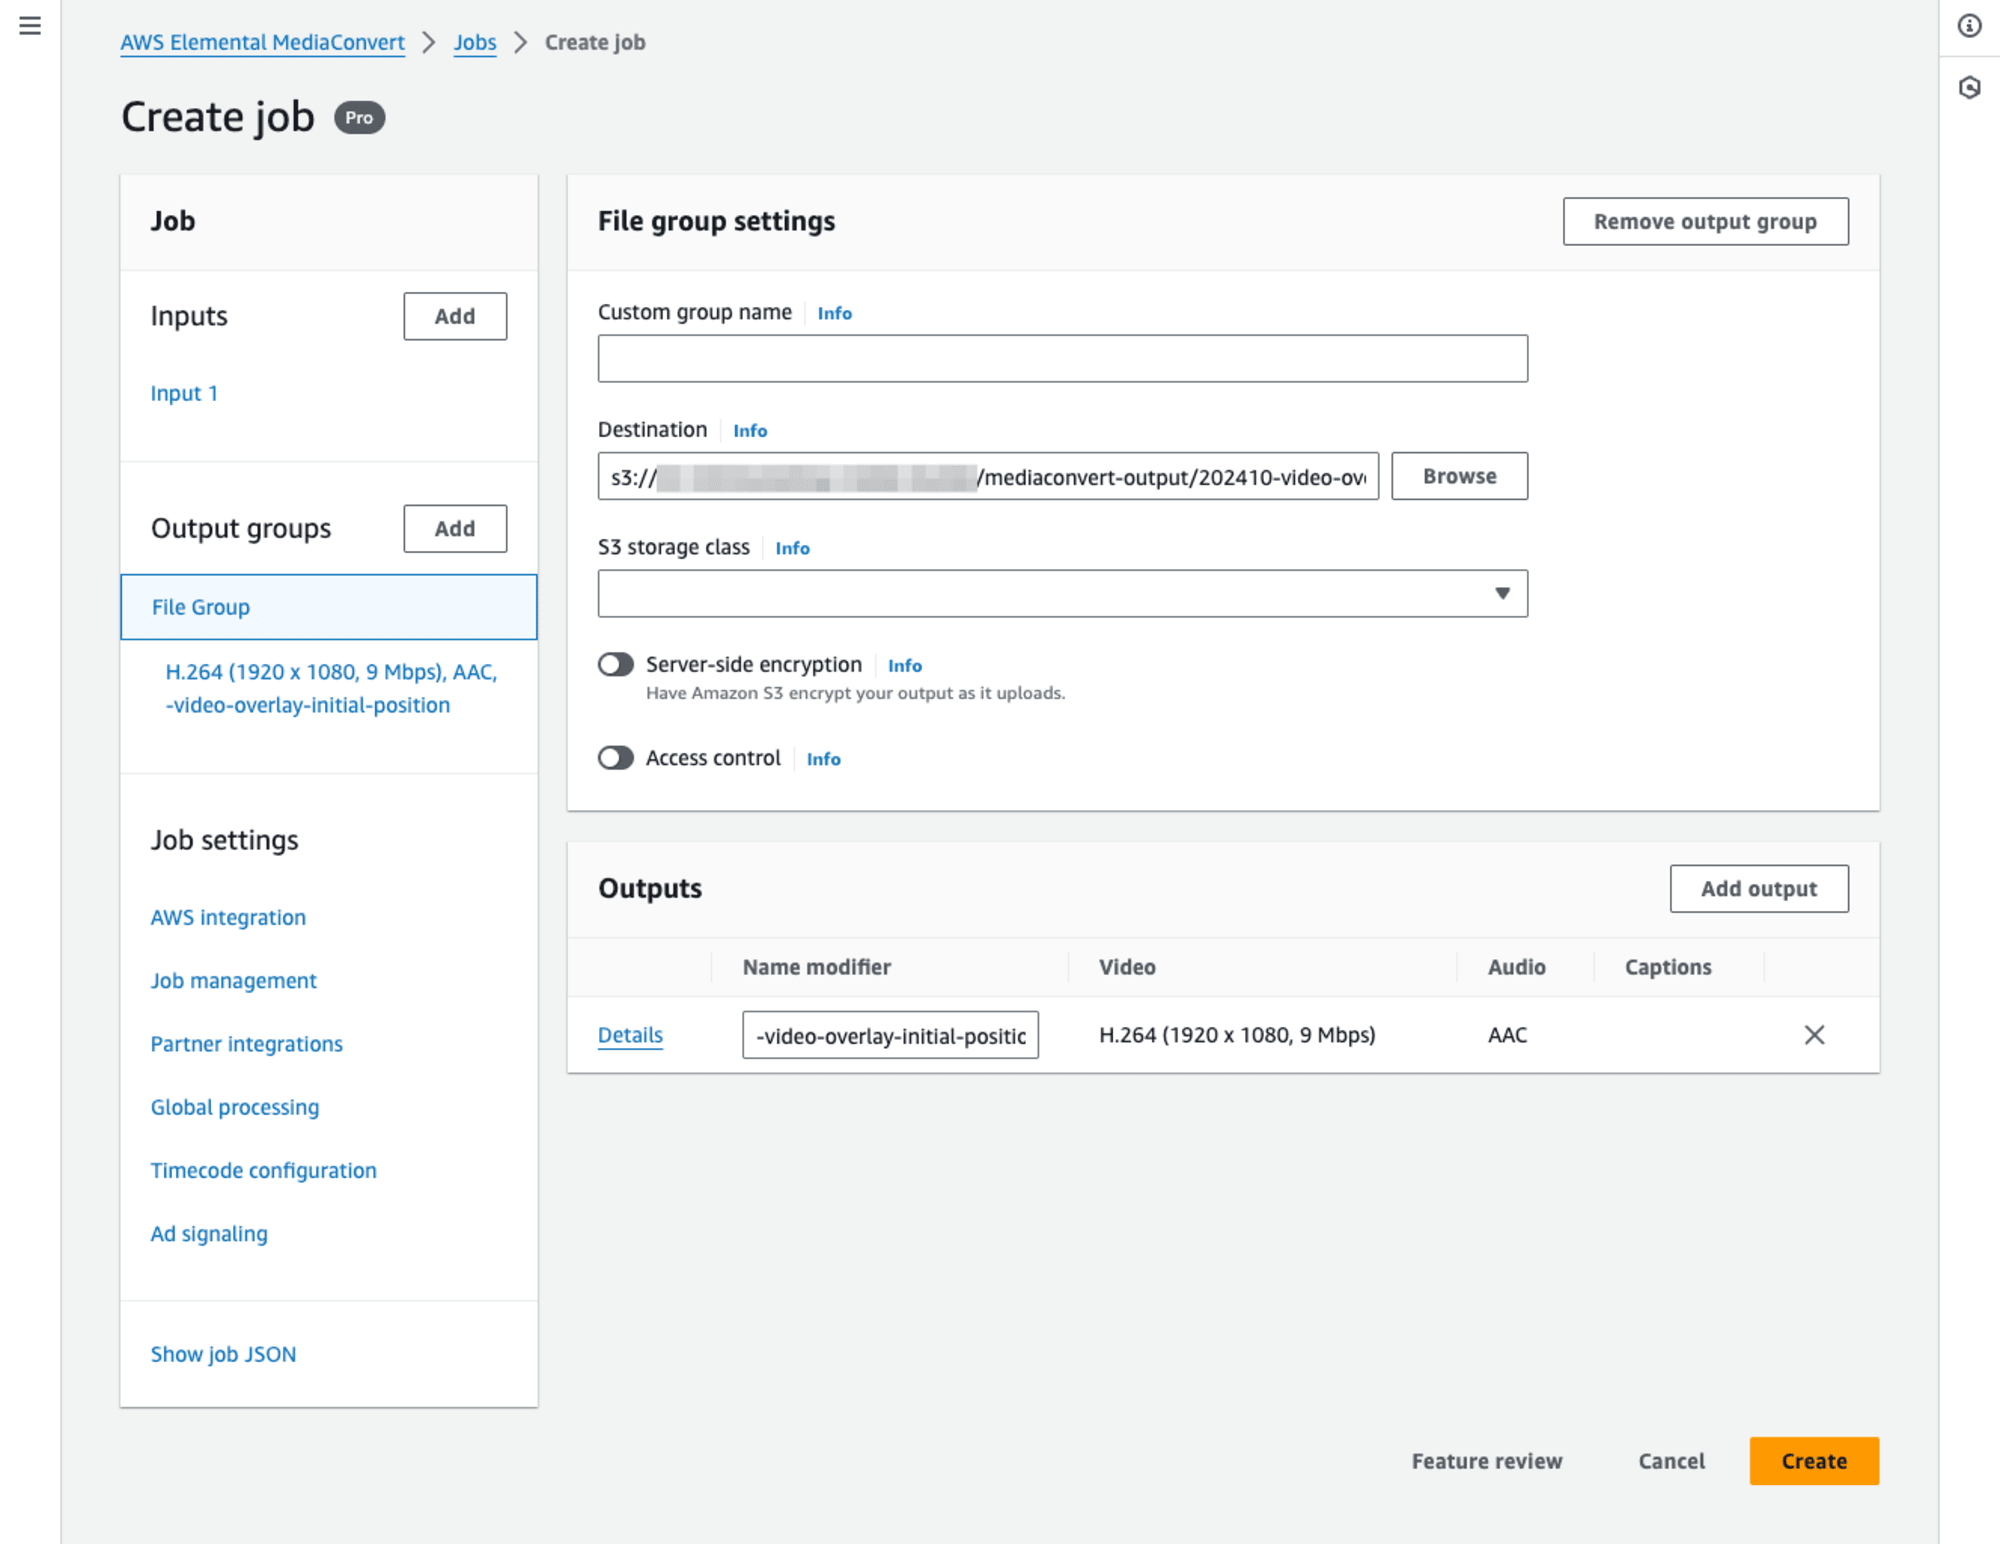Open Job management settings

click(233, 980)
